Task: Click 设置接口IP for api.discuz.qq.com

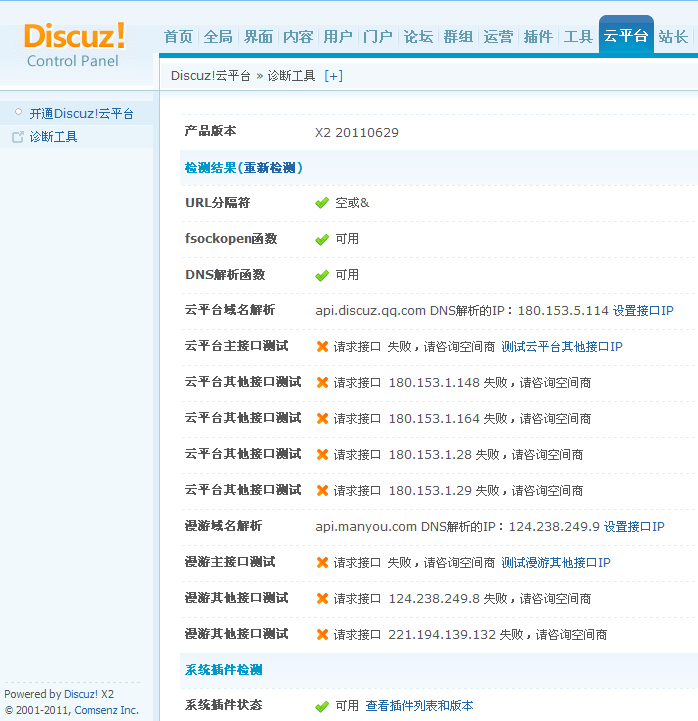Action: [x=643, y=311]
